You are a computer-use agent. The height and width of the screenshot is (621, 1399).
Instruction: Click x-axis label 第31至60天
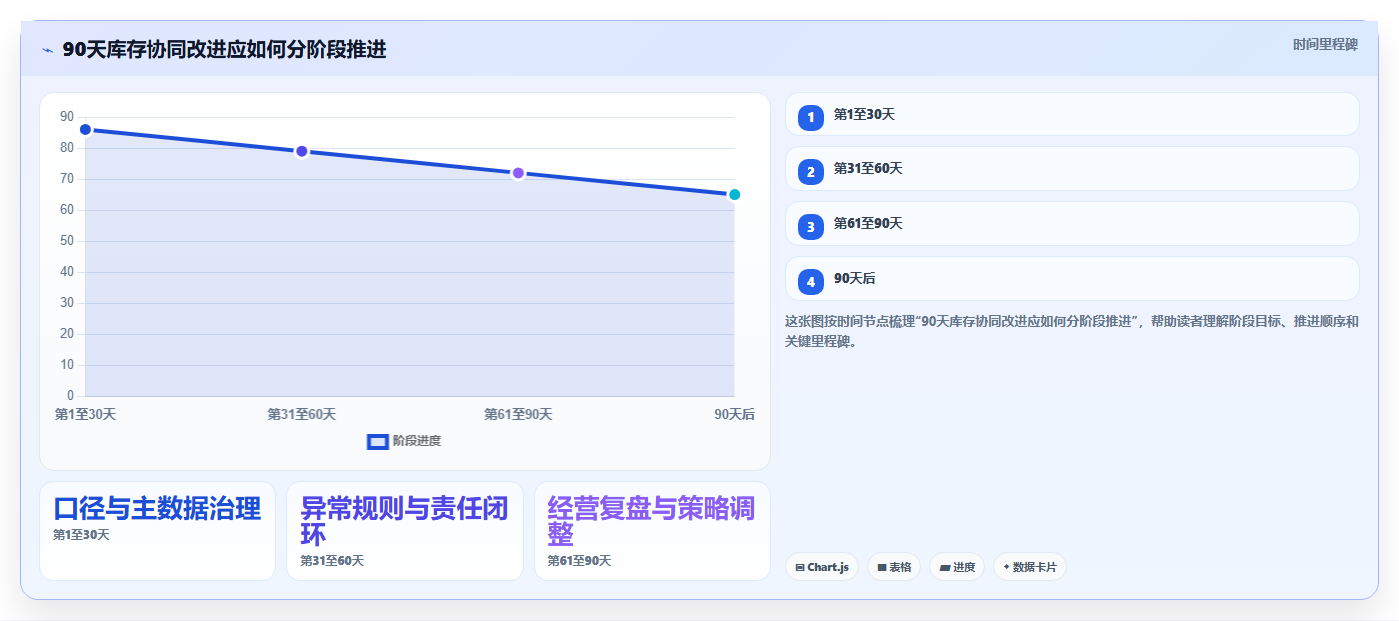(x=301, y=414)
